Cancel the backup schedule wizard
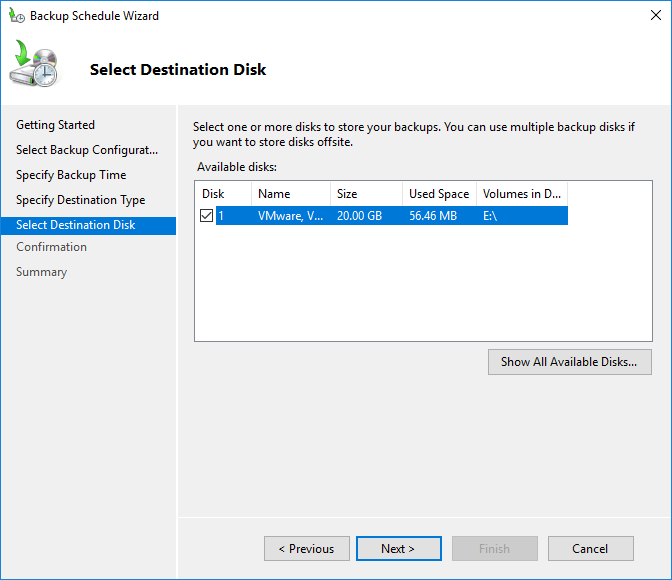This screenshot has height=580, width=672. point(591,548)
